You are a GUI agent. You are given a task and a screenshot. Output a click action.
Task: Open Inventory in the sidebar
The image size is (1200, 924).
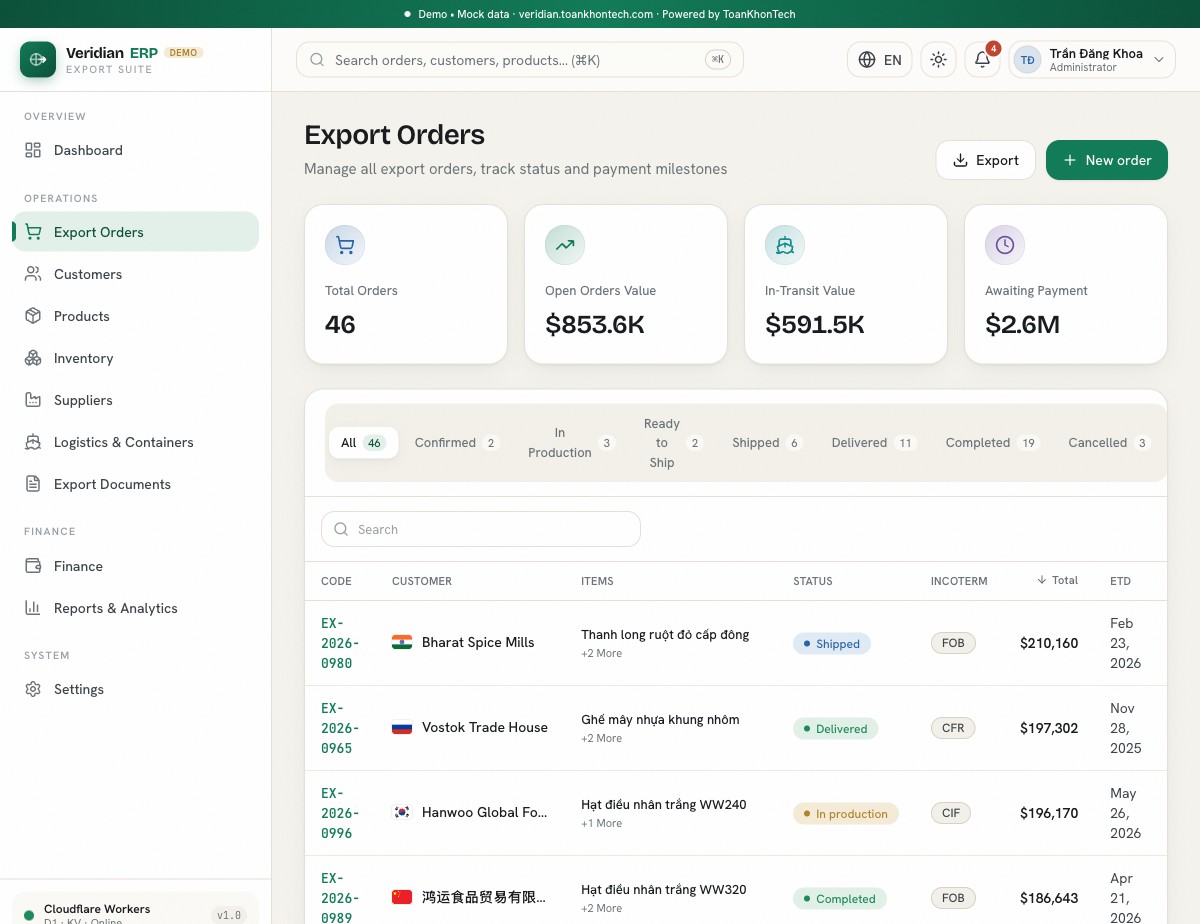135,358
